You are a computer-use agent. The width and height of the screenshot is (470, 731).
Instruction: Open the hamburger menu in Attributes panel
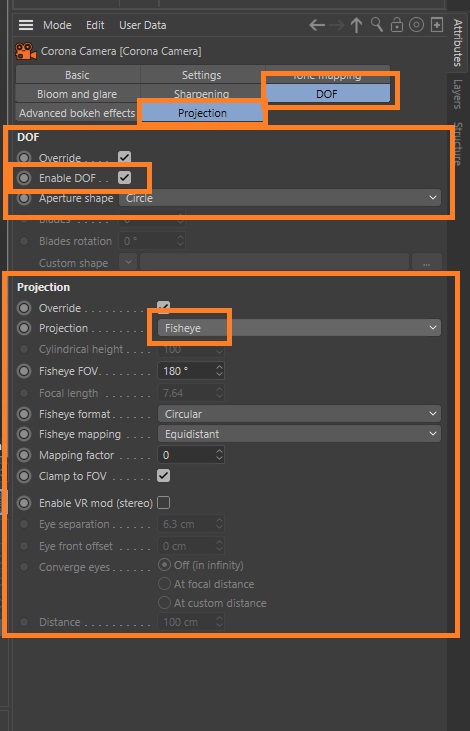pos(26,25)
